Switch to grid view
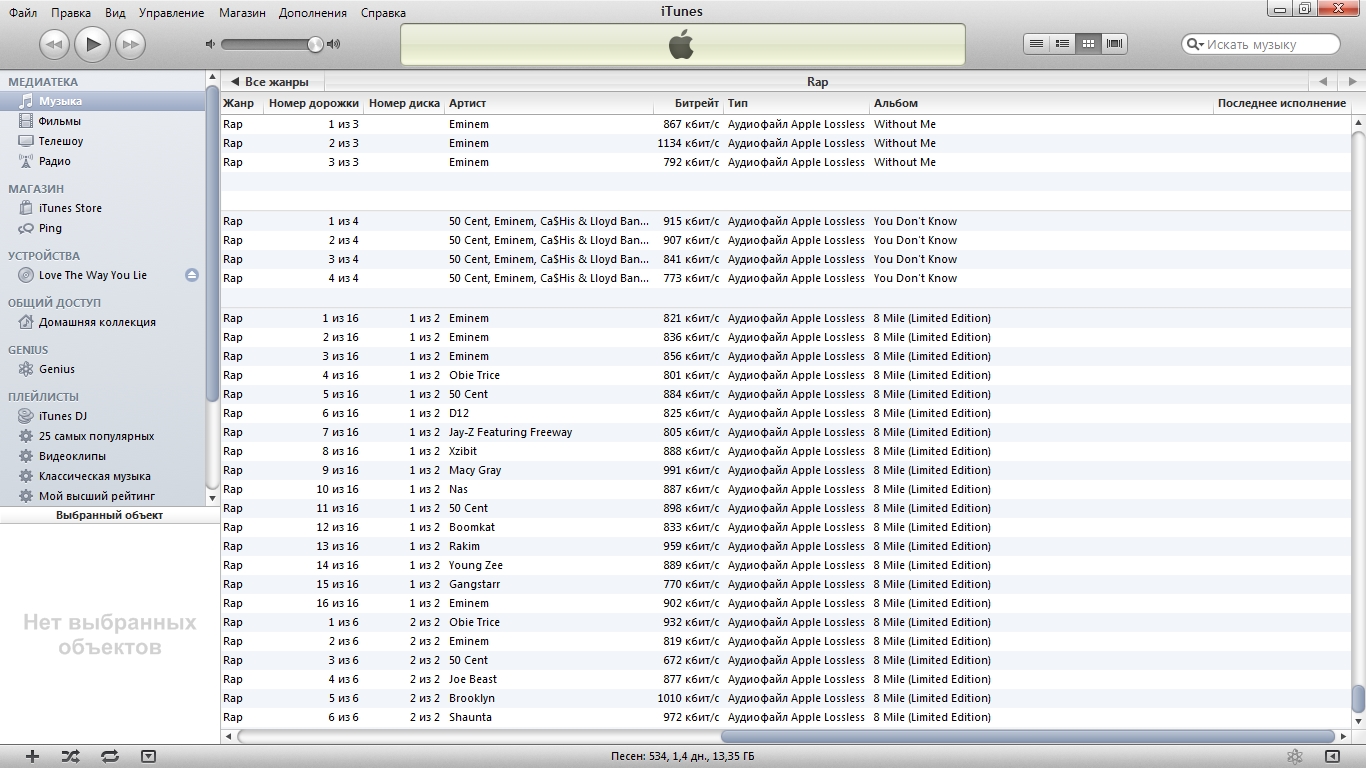Viewport: 1366px width, 768px height. pos(1089,43)
